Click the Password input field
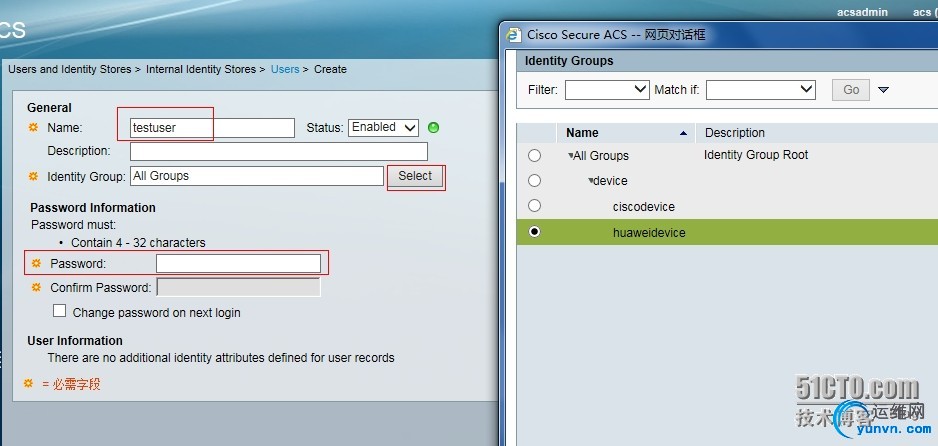The width and height of the screenshot is (938, 446). [238, 264]
